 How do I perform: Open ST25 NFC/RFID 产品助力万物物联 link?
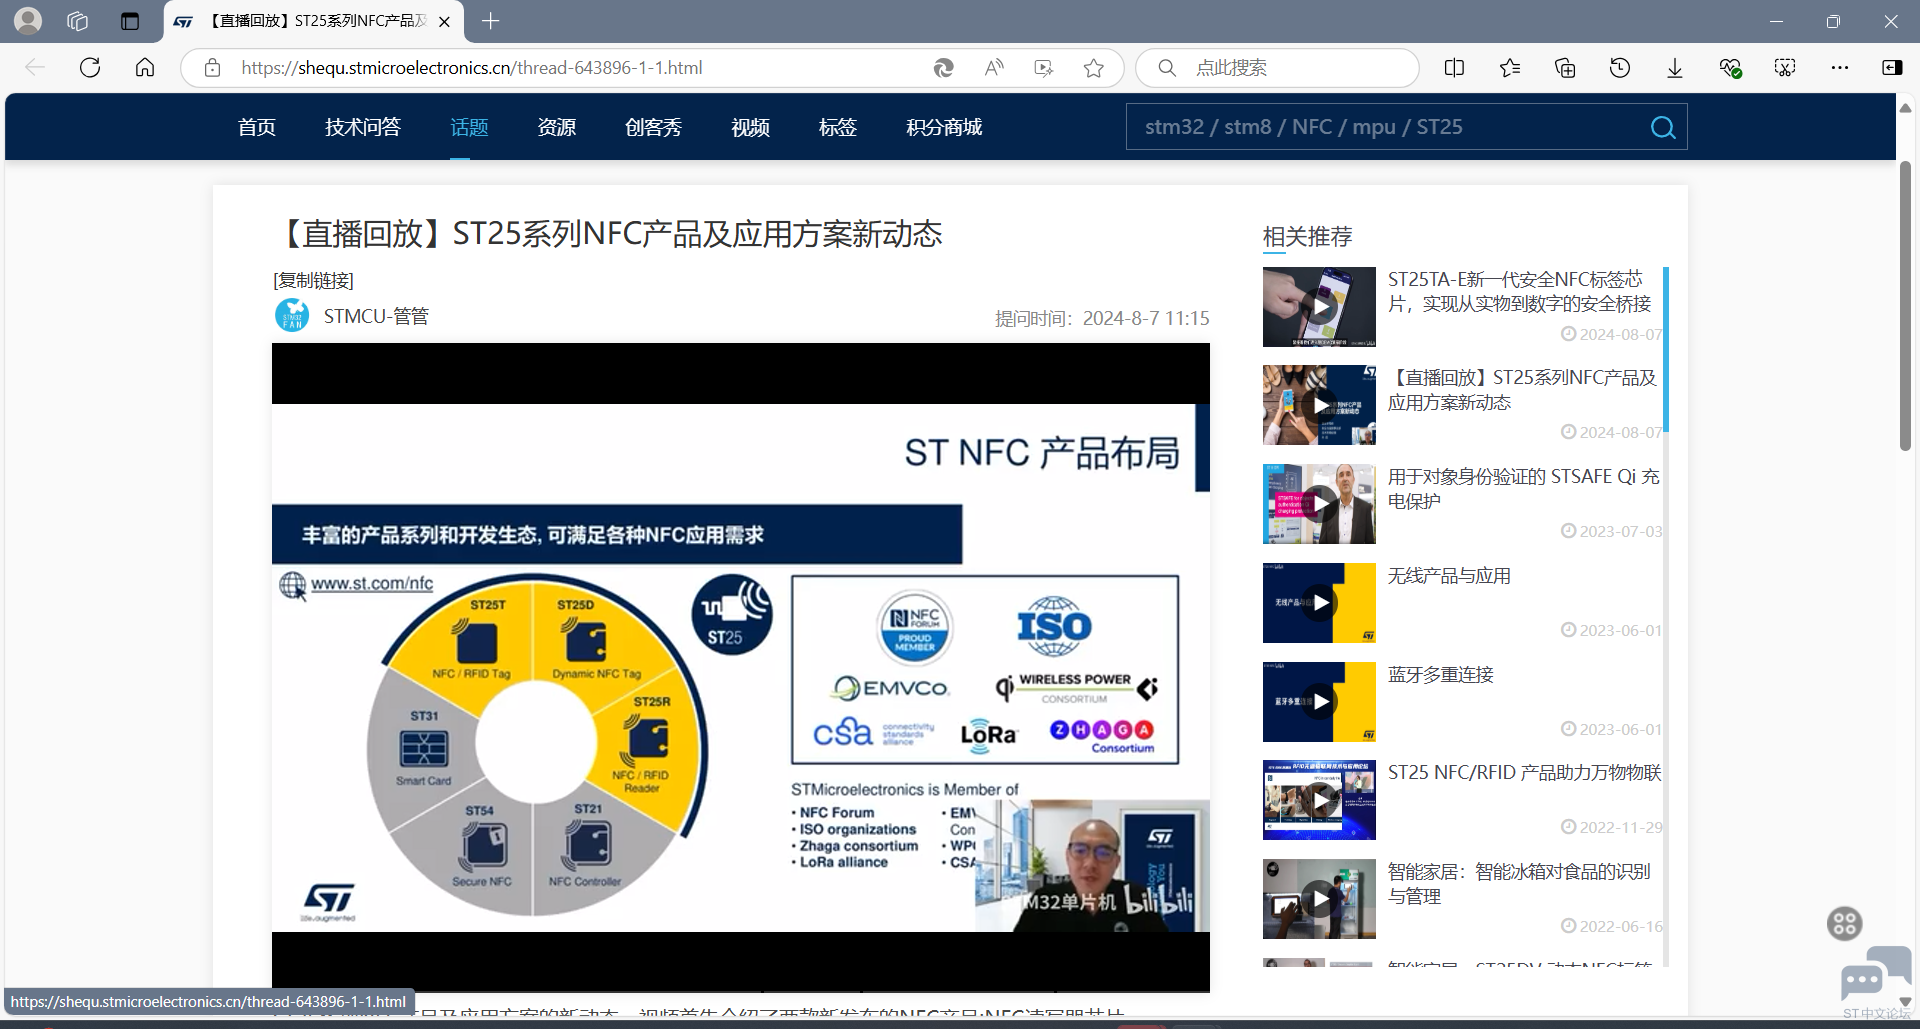point(1524,773)
